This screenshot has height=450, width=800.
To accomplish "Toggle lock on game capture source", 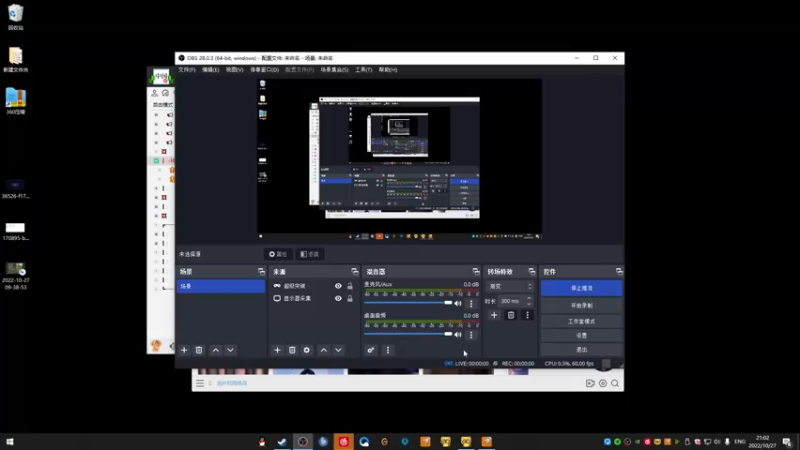I will point(350,286).
